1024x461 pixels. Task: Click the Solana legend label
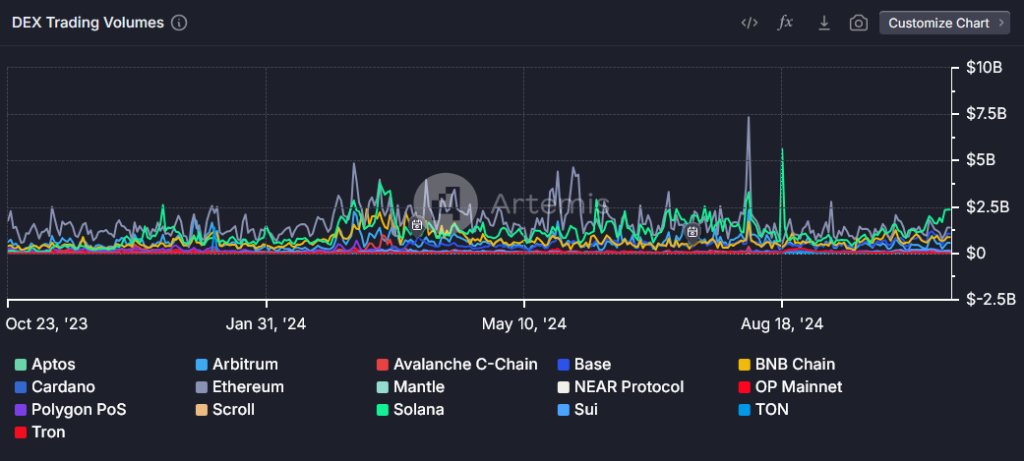(x=419, y=409)
